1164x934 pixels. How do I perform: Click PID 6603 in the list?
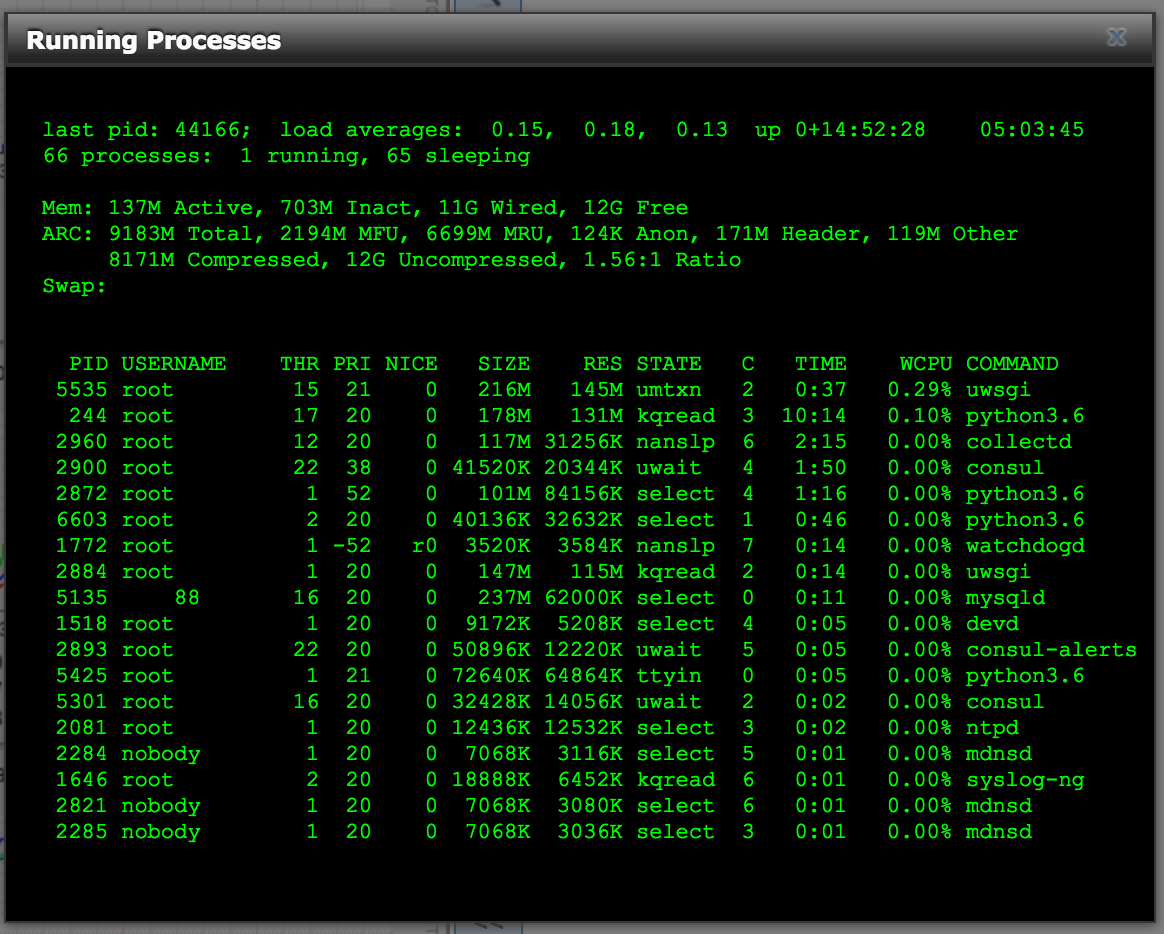pos(82,520)
